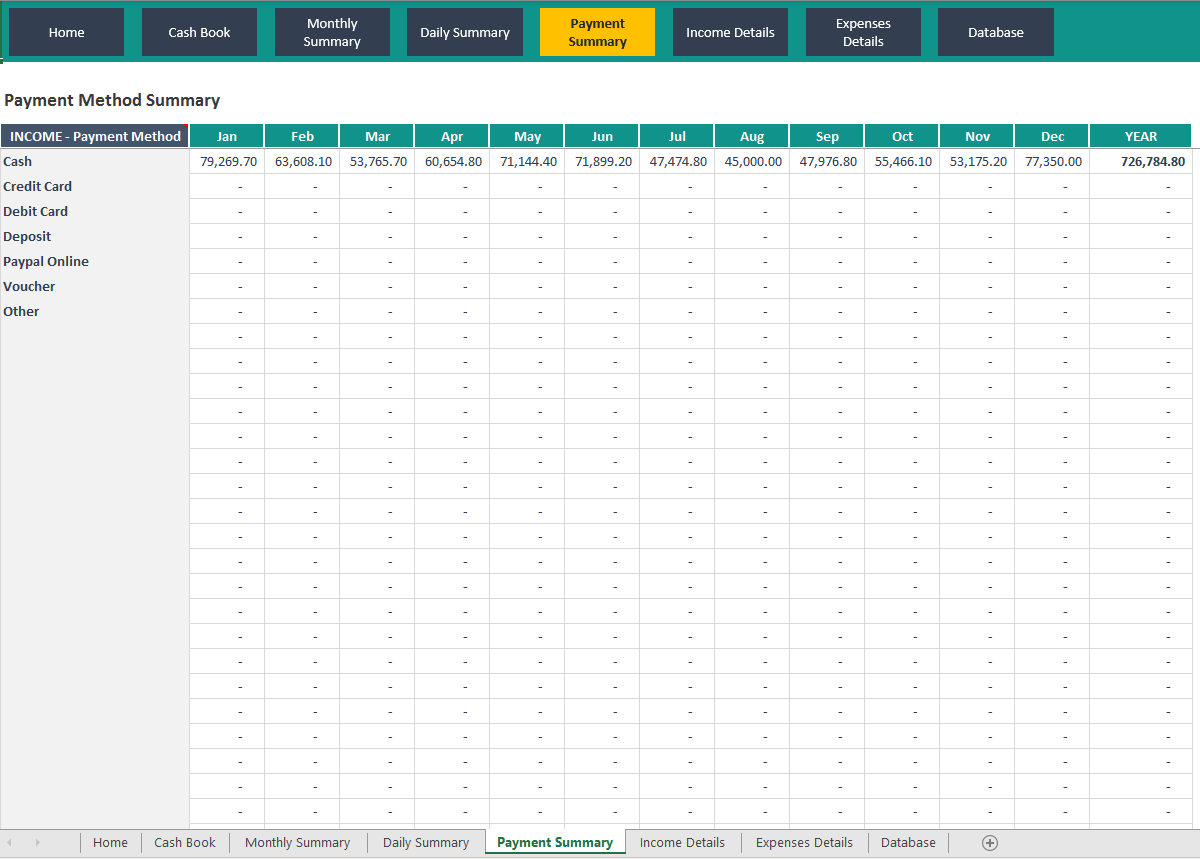Select the Payment Summary sheet tab
1200x859 pixels.
[555, 843]
